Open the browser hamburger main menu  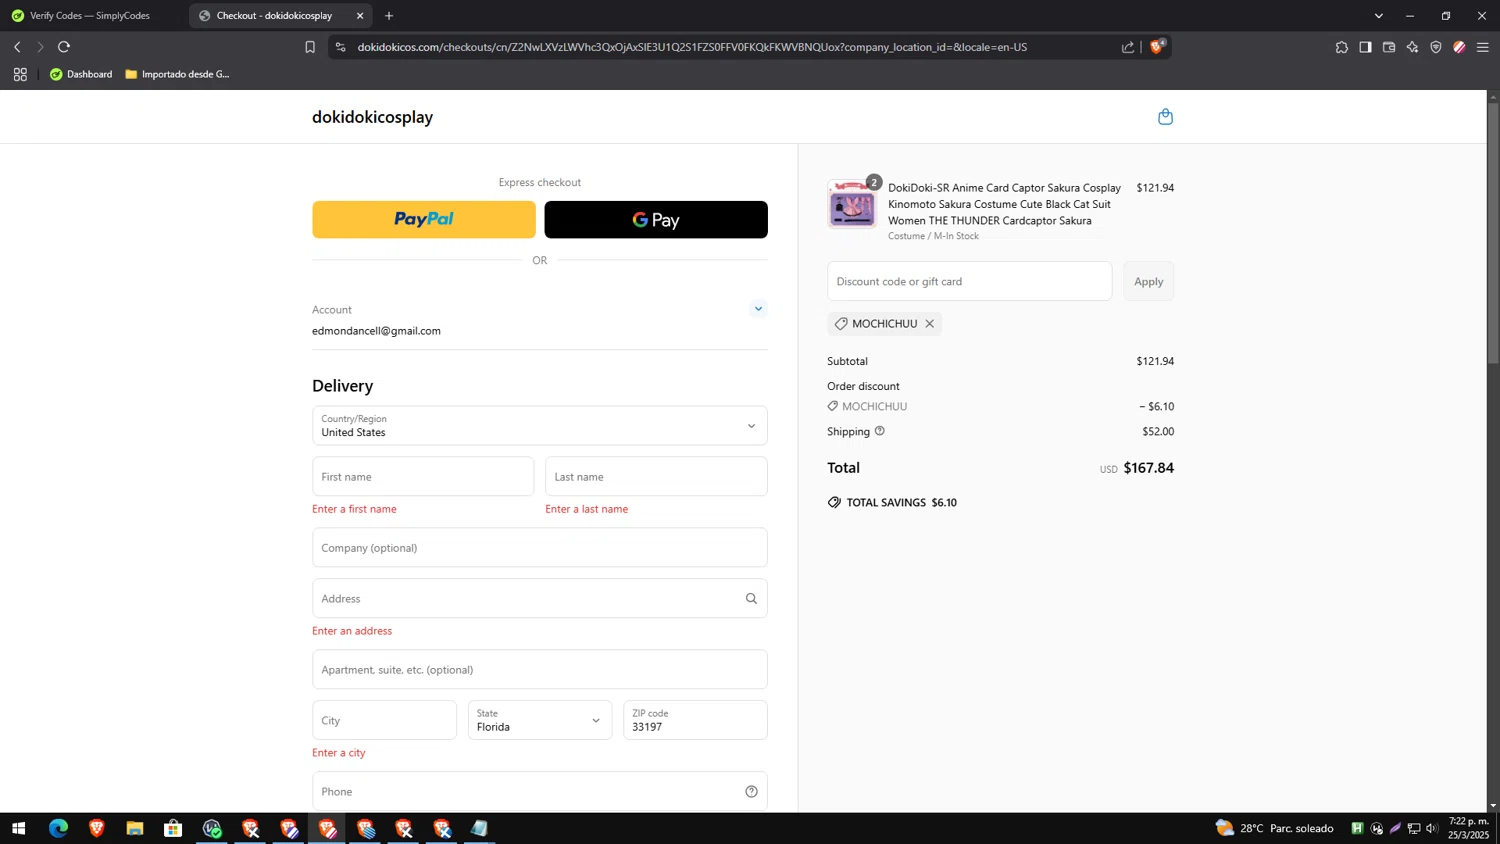[1483, 47]
